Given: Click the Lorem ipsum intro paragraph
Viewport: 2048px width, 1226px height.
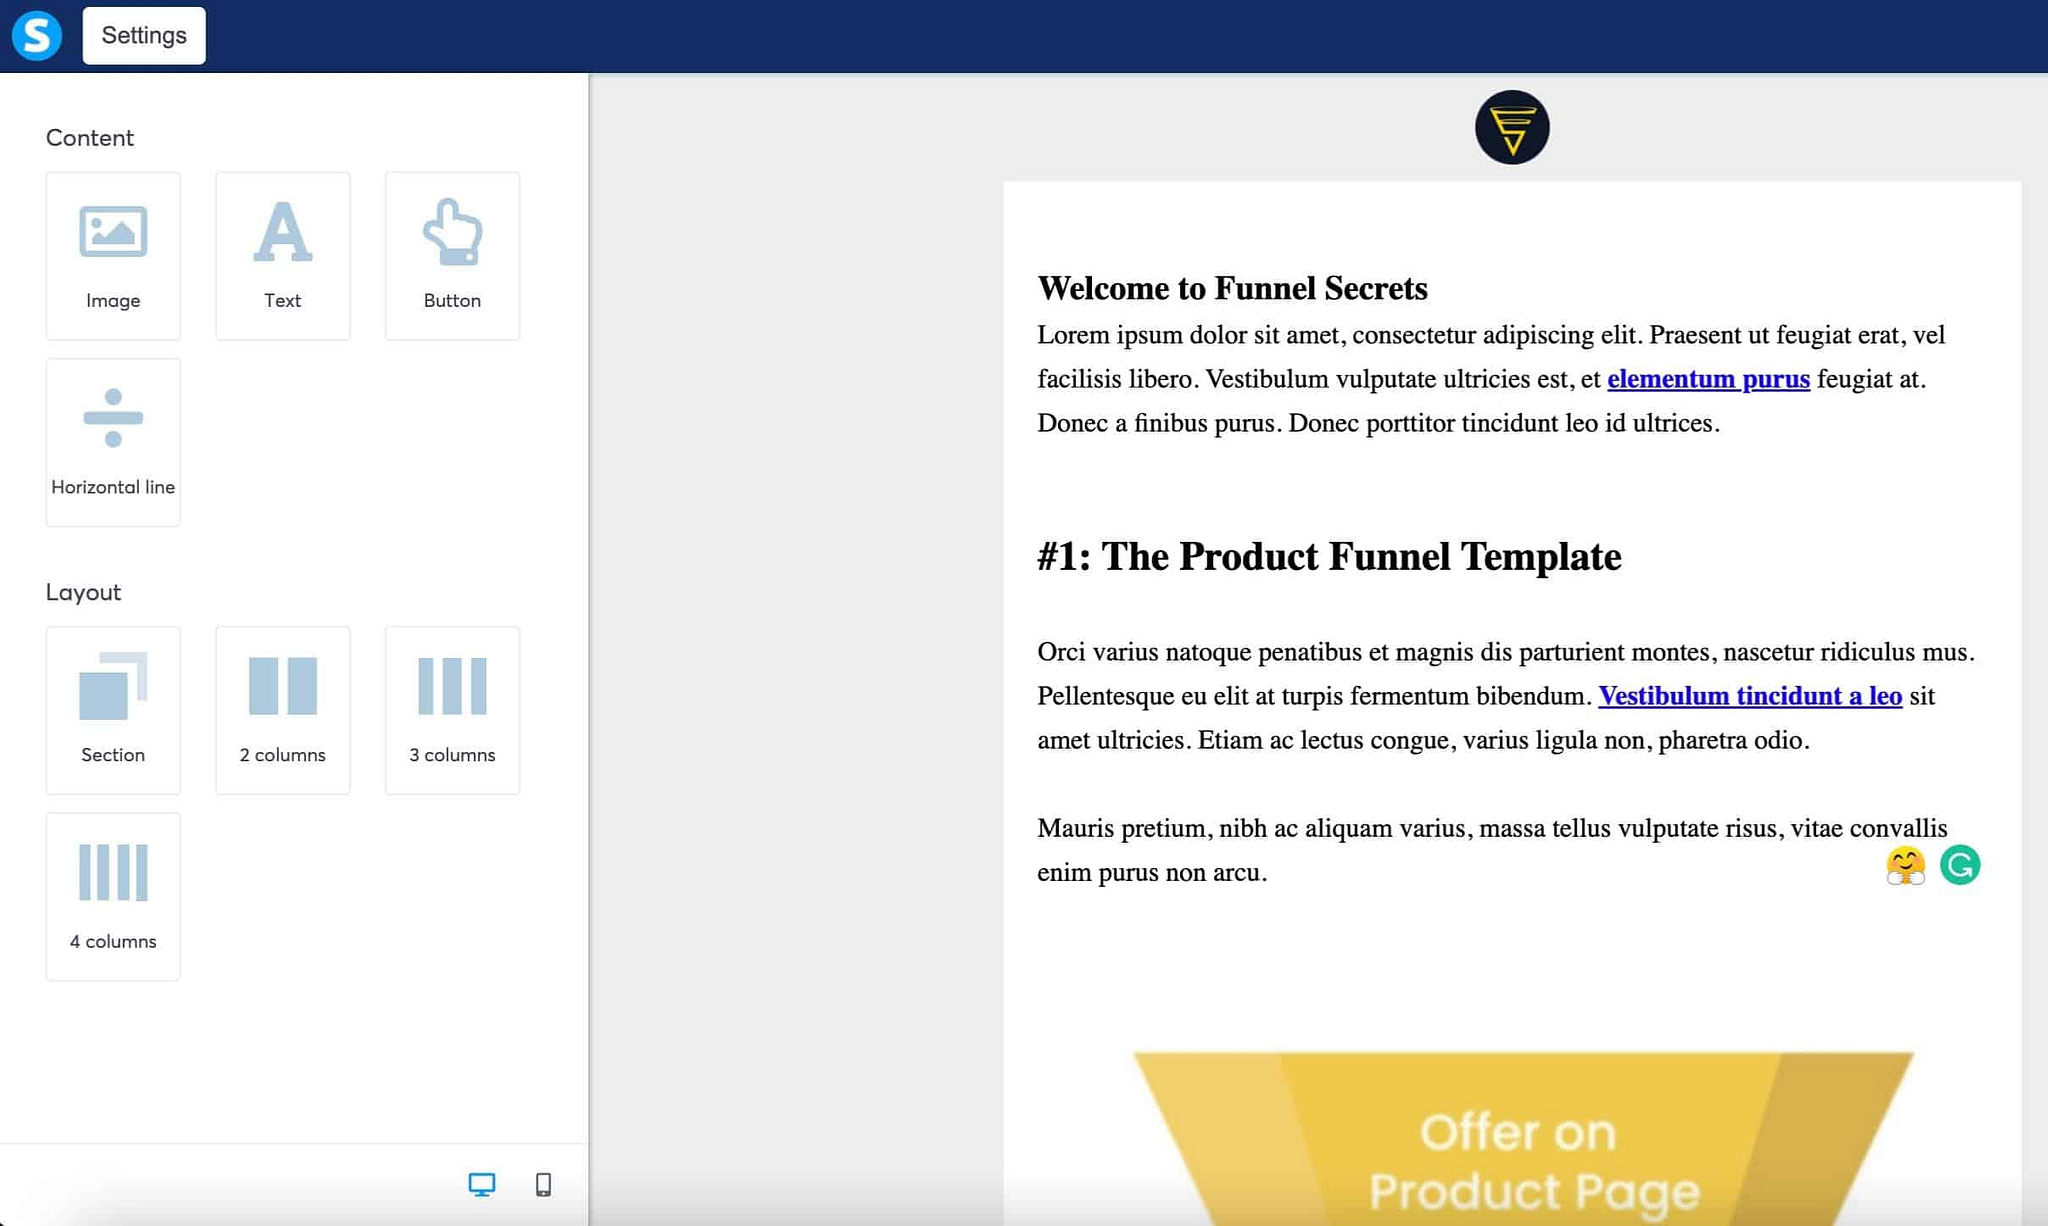Looking at the screenshot, I should point(1491,379).
